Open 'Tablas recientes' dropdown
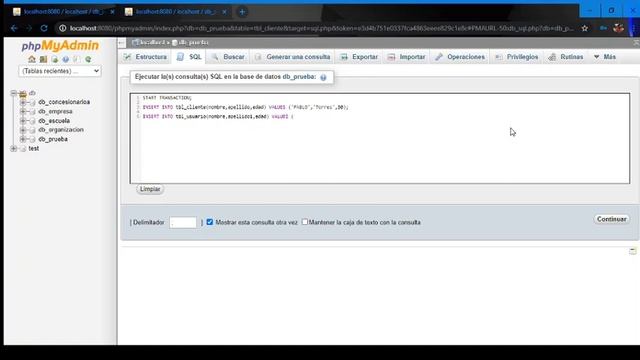 [x=60, y=71]
